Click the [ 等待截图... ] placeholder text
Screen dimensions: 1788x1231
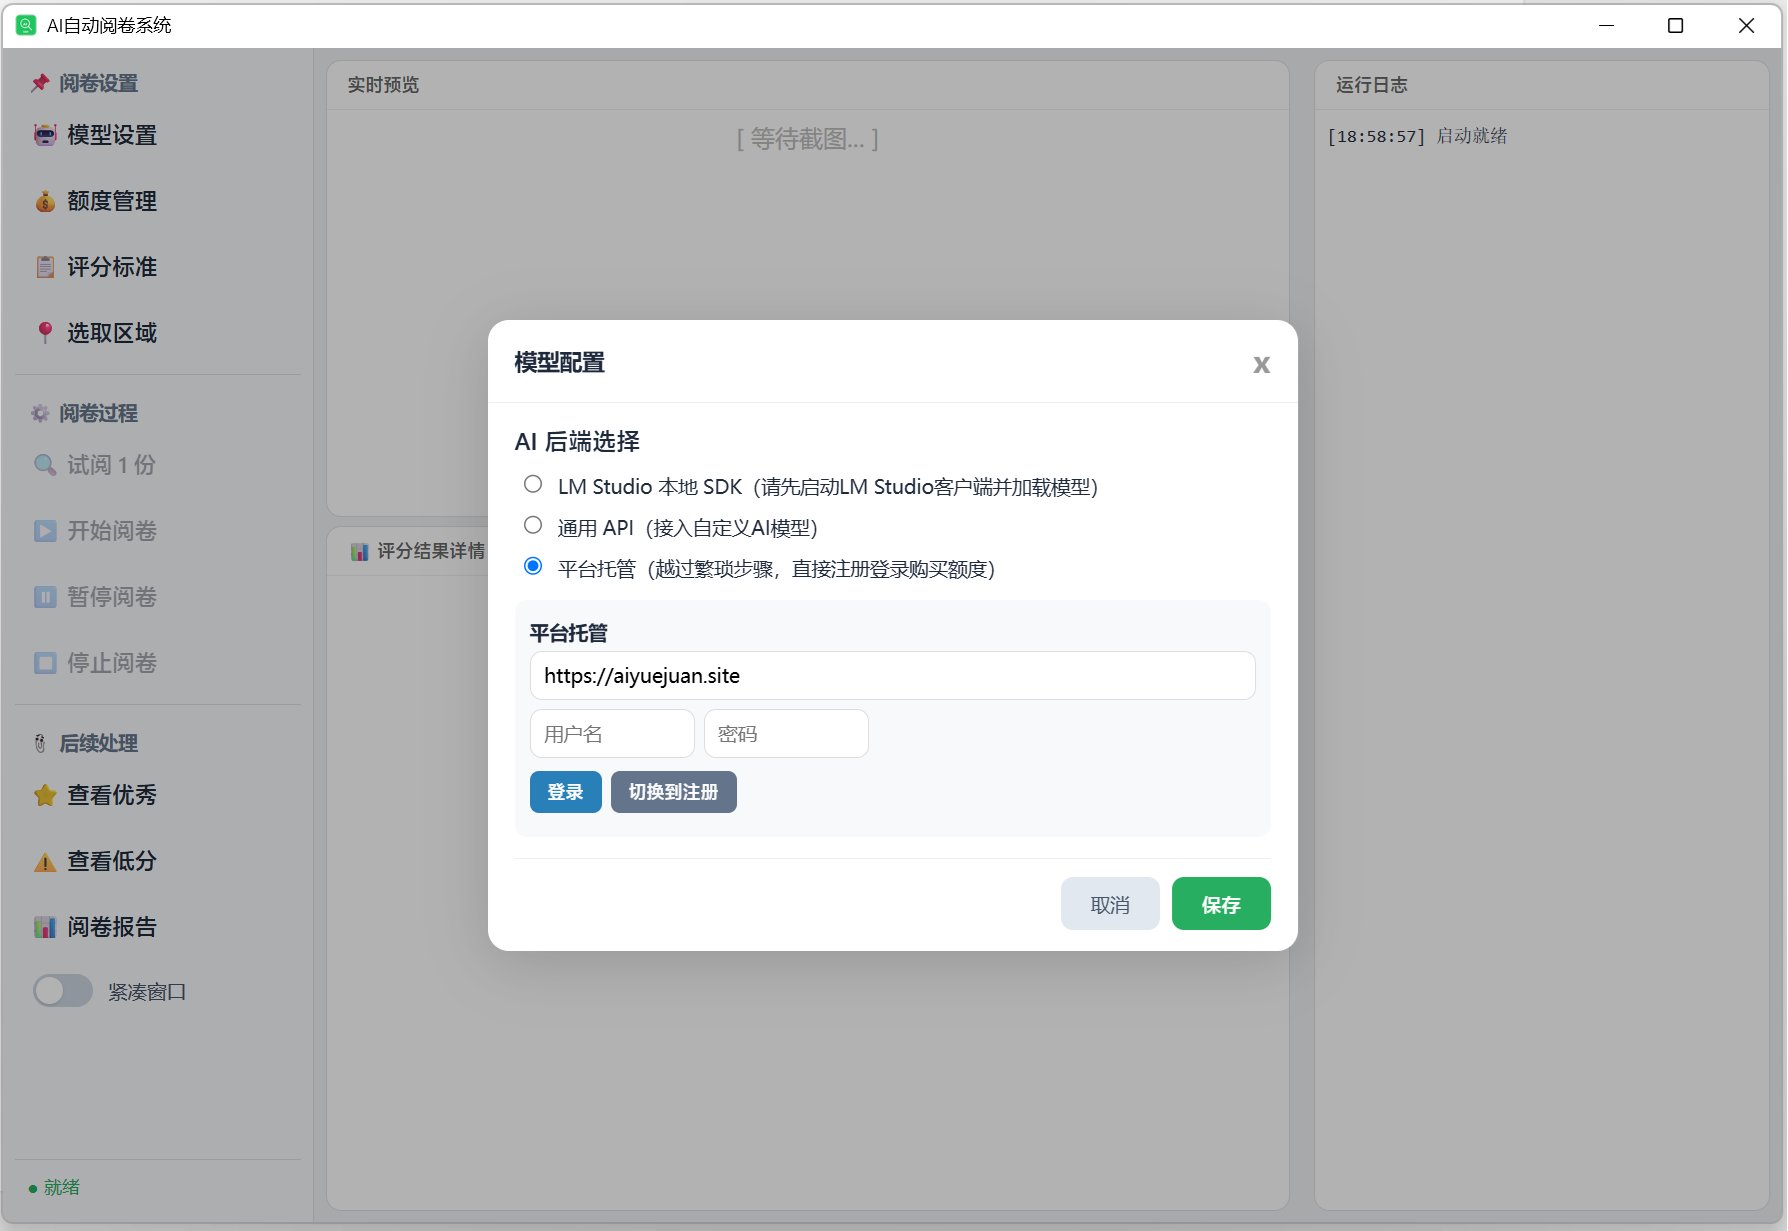[x=808, y=139]
